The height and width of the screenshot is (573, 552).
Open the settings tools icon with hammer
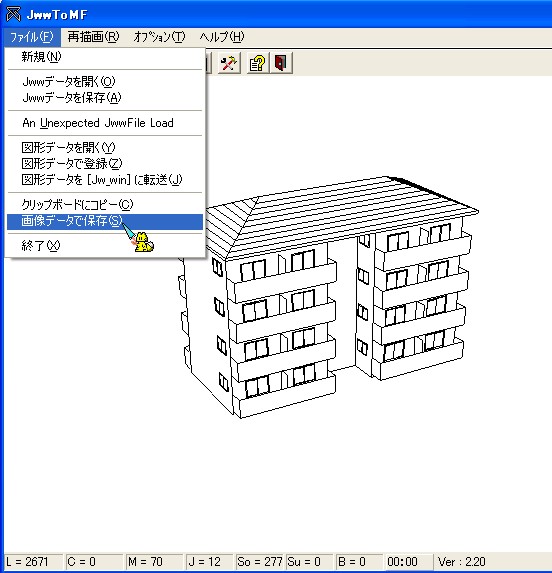(229, 63)
